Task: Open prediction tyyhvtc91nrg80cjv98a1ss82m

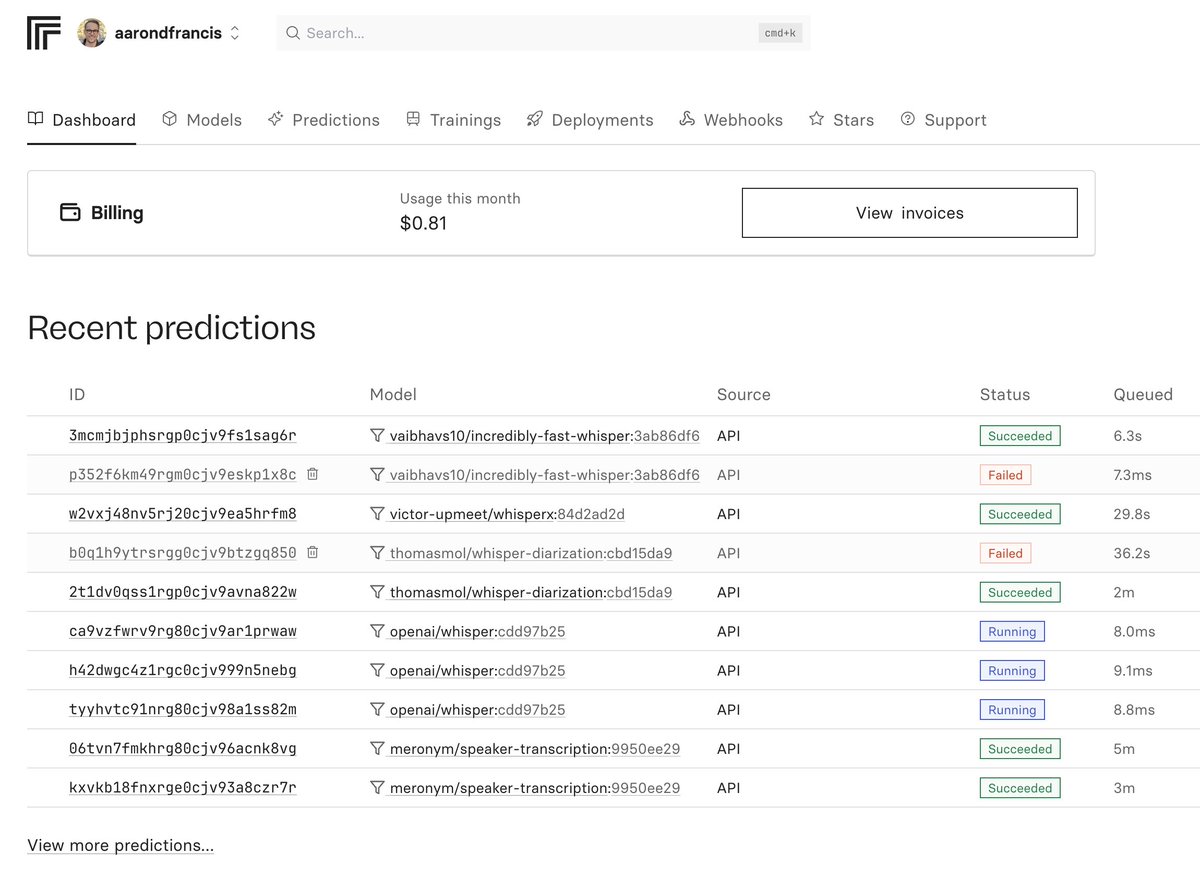Action: tap(183, 710)
